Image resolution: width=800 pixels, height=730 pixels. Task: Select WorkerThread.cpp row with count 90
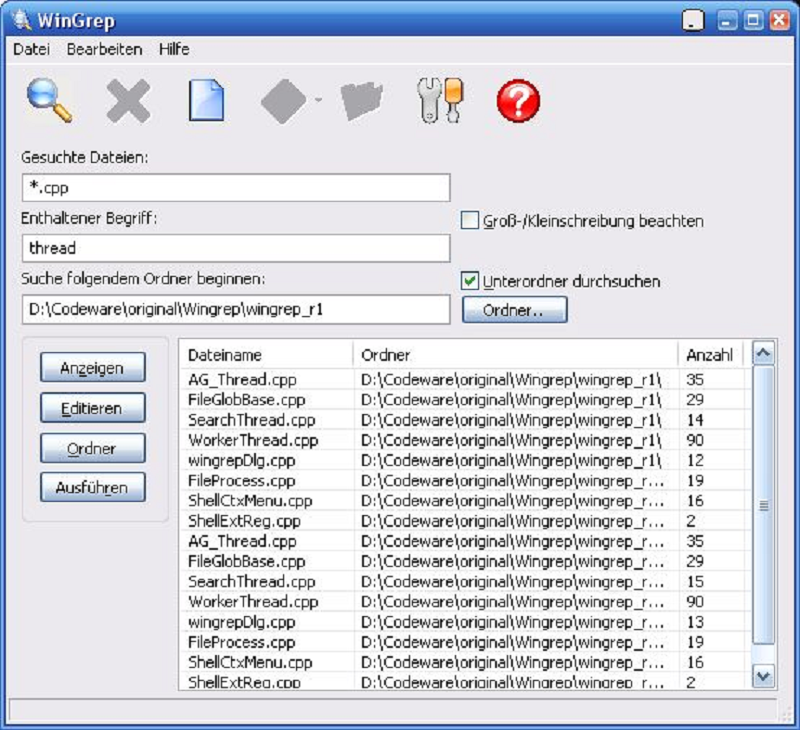[253, 440]
